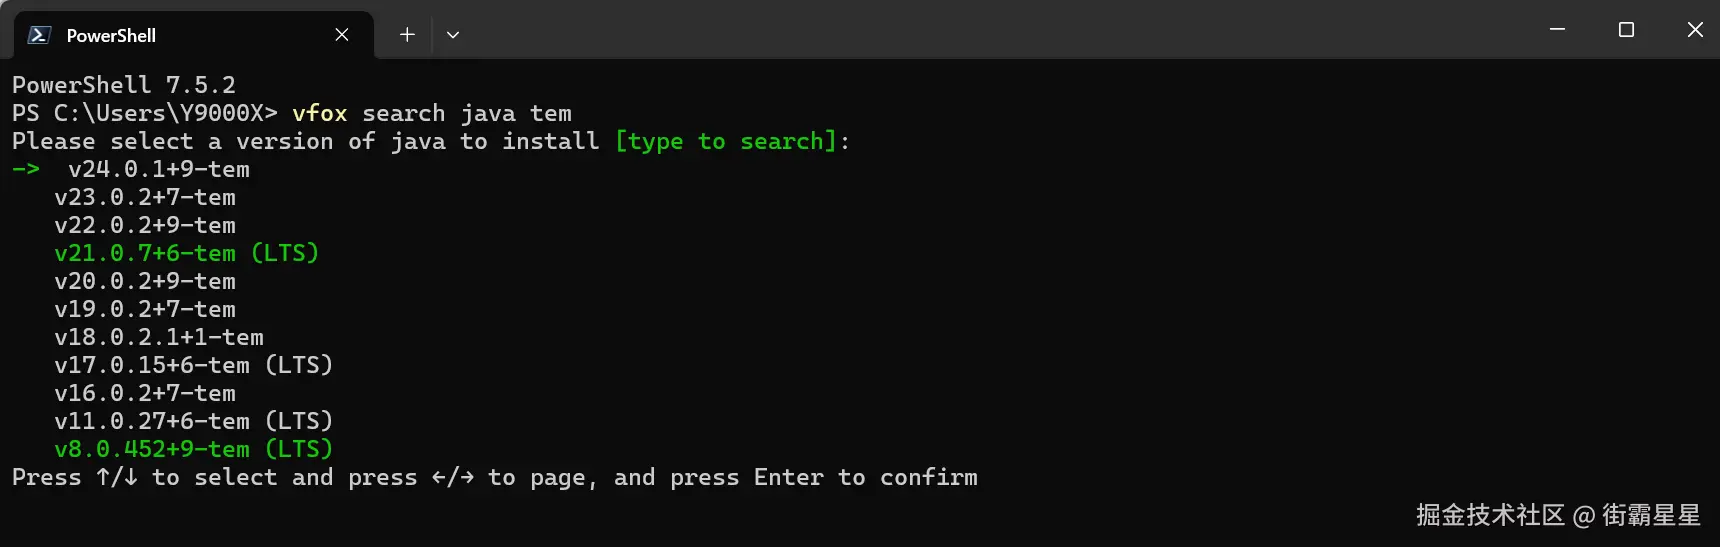Open a new tab with plus icon
The image size is (1720, 547).
(407, 35)
